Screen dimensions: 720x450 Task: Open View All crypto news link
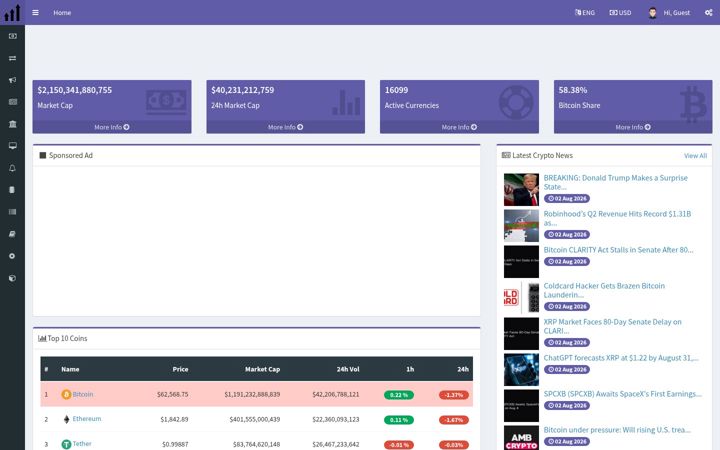(695, 156)
